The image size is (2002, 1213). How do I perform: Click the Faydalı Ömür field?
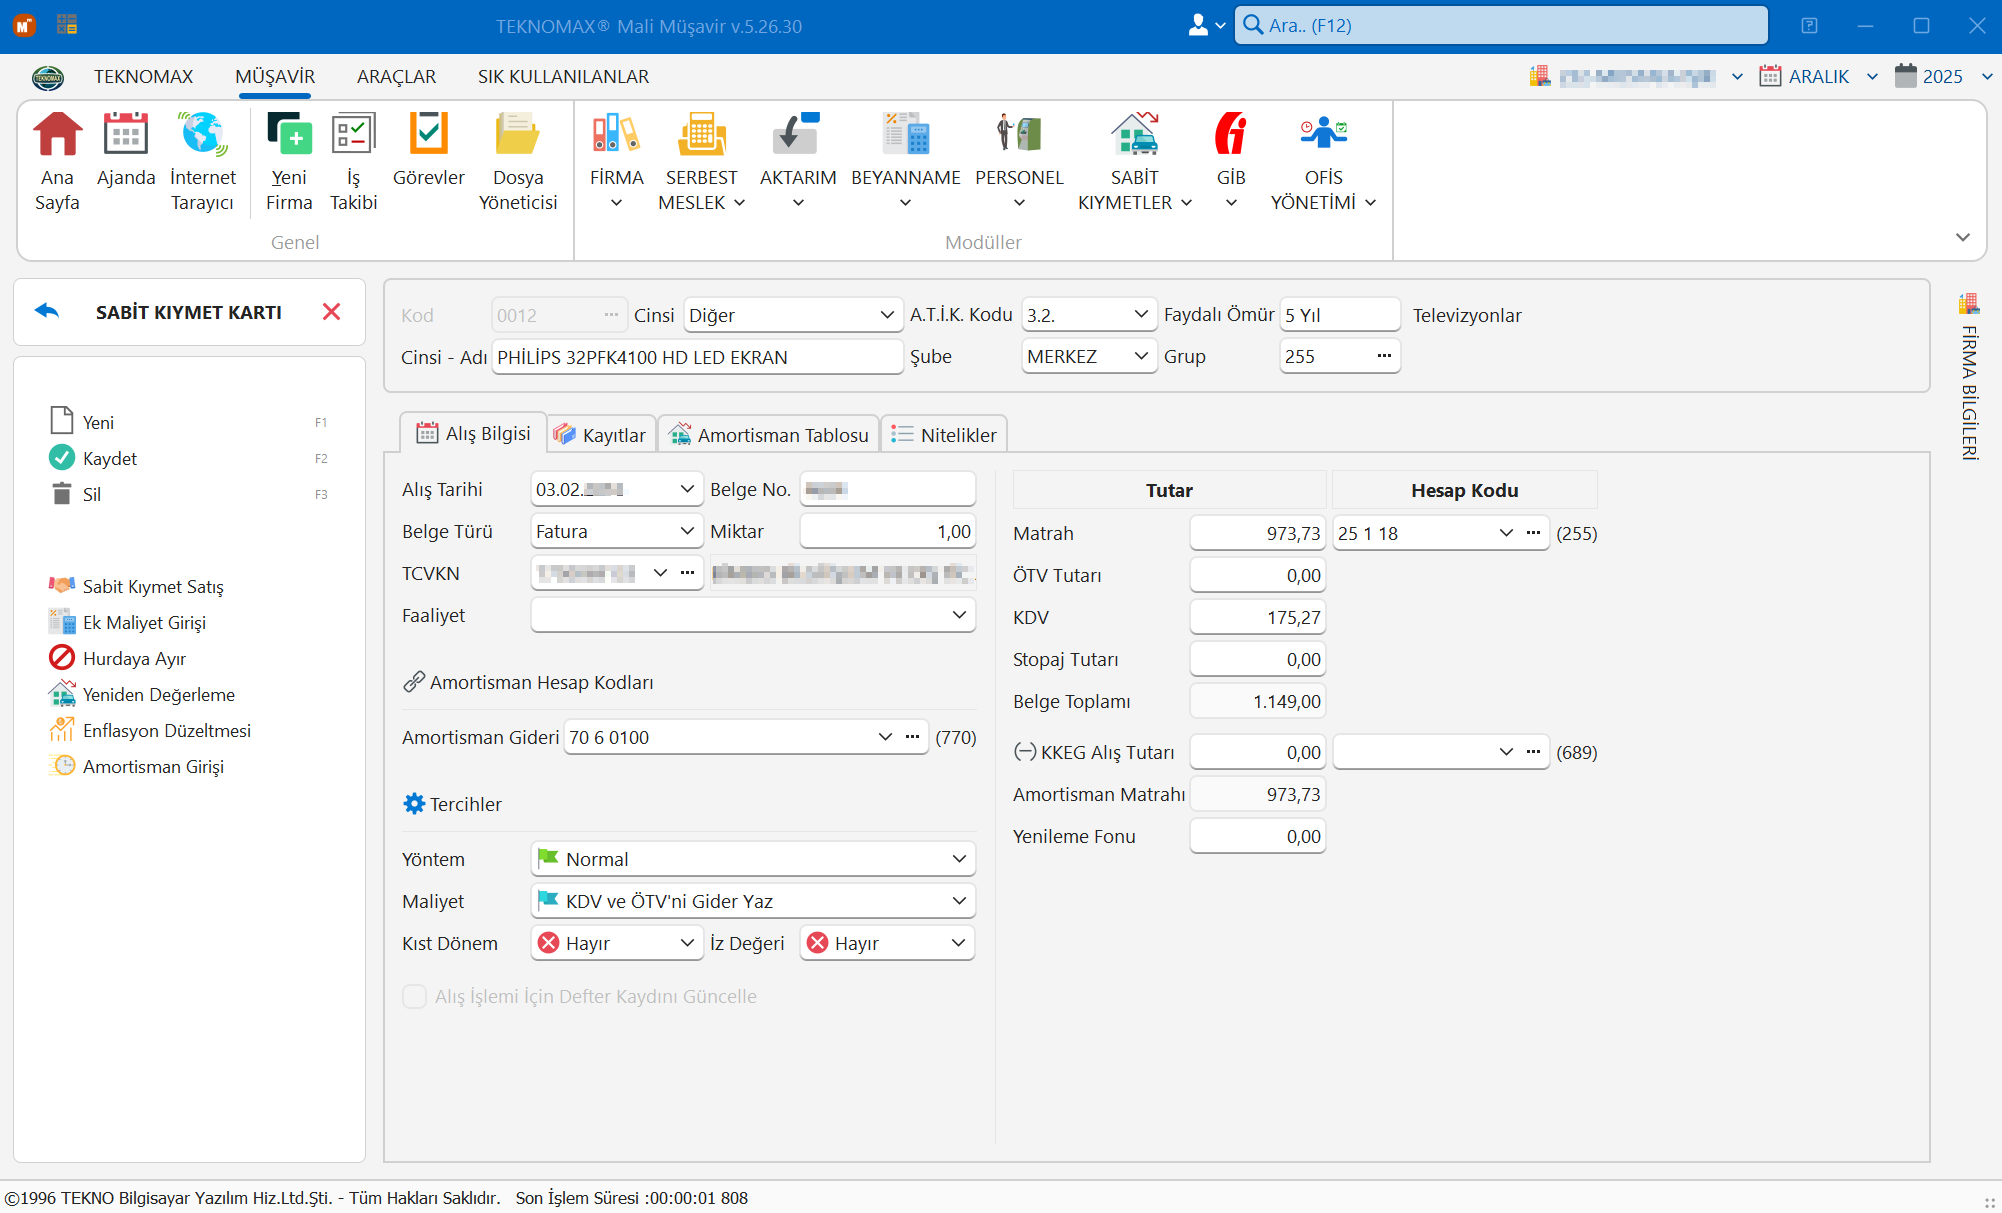click(1340, 315)
